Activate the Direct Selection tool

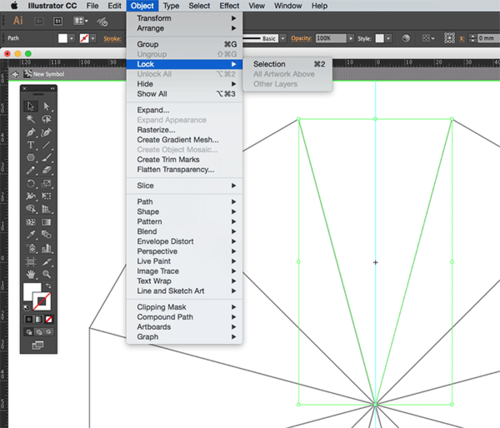pyautogui.click(x=46, y=106)
